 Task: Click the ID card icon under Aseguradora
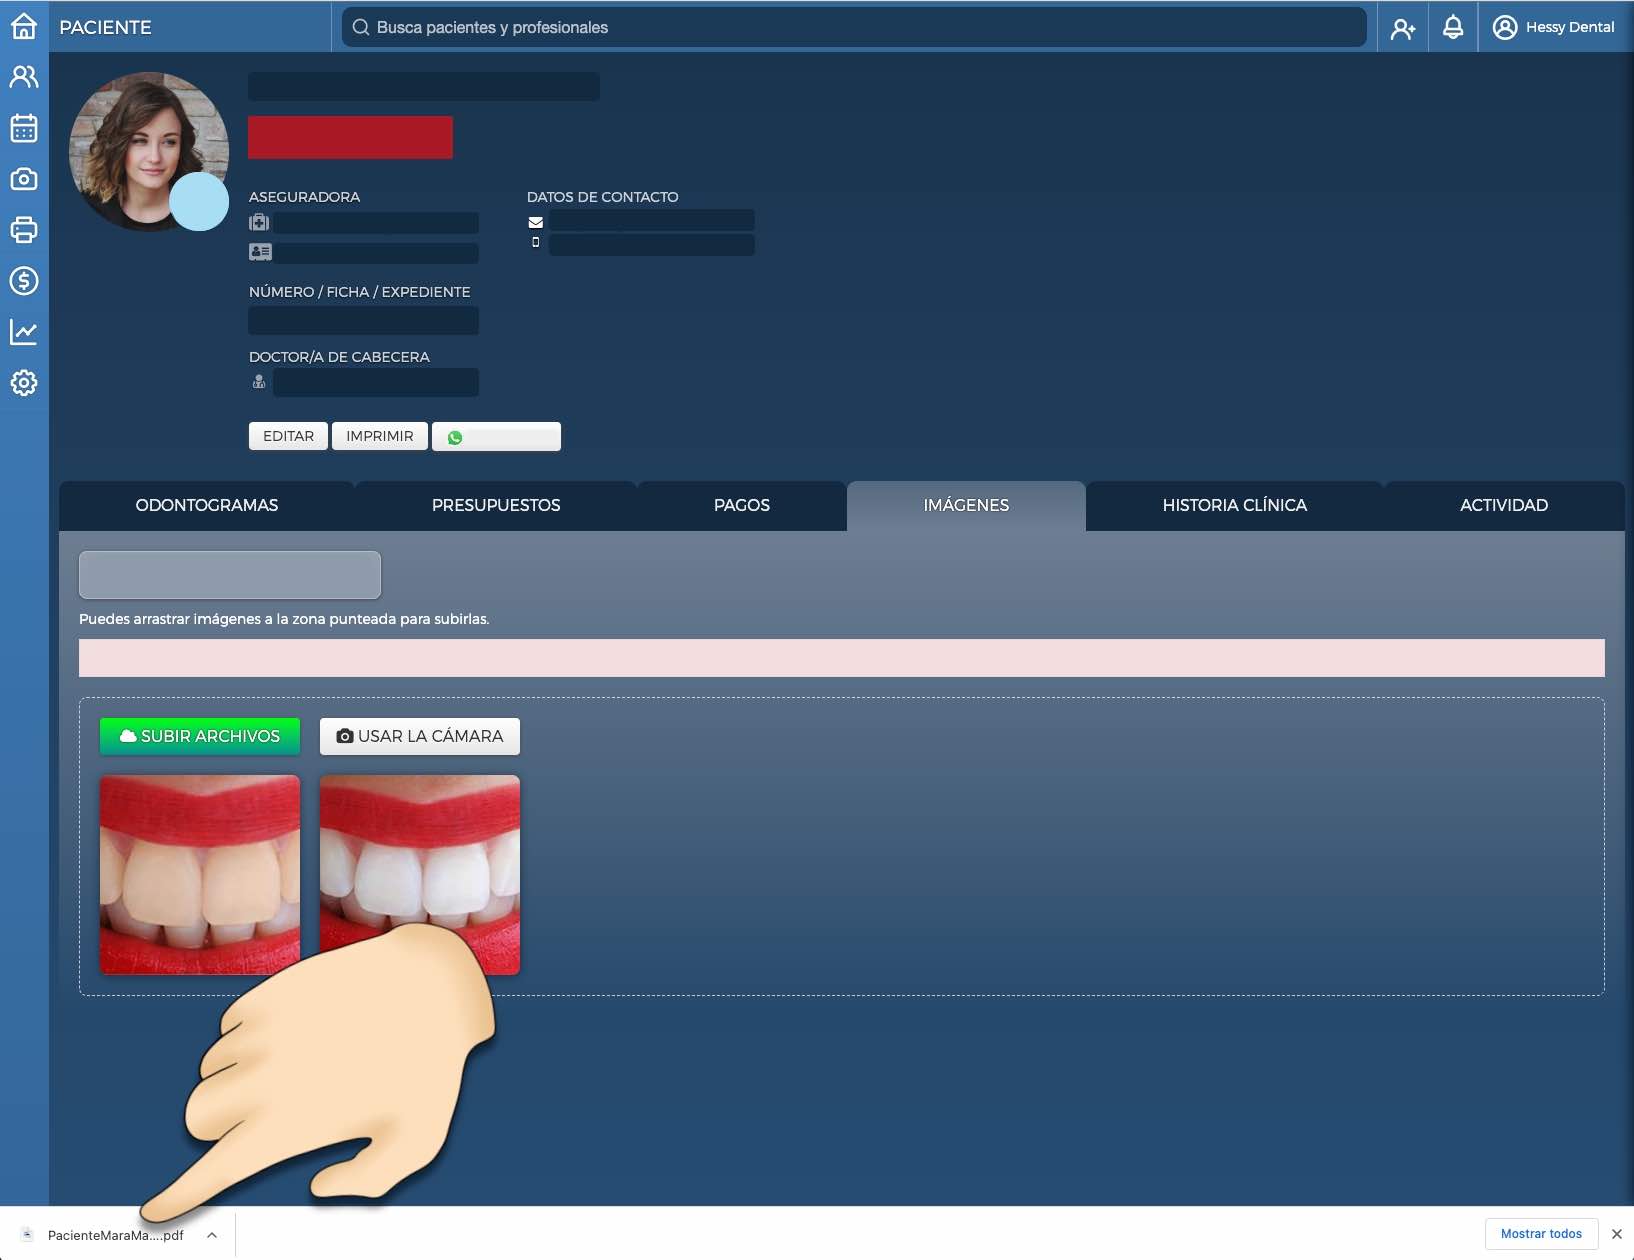tap(260, 252)
